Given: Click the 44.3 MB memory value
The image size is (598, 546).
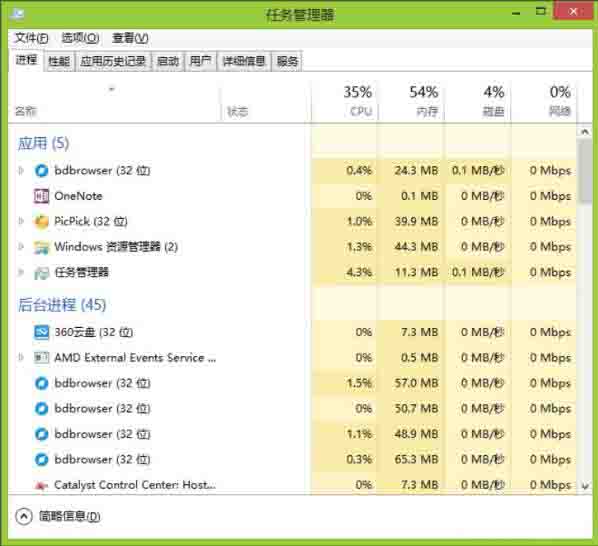Looking at the screenshot, I should tap(416, 247).
